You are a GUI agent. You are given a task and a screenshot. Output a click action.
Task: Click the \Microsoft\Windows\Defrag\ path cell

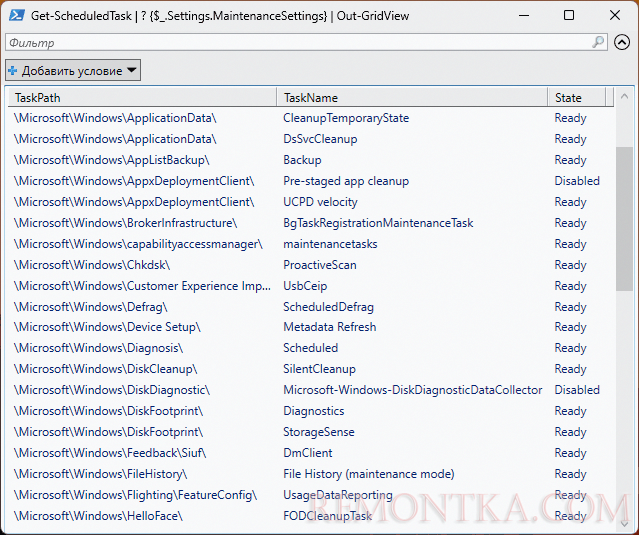[x=90, y=307]
